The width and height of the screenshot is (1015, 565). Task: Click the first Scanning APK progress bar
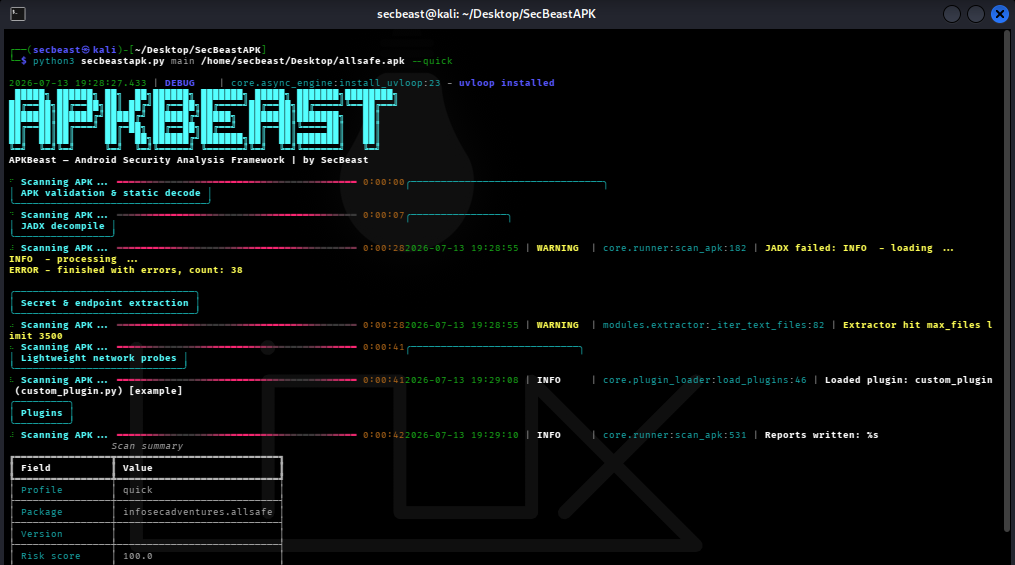pos(236,182)
